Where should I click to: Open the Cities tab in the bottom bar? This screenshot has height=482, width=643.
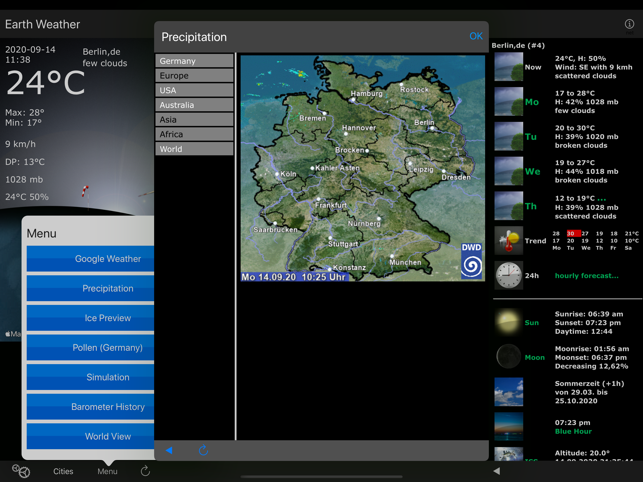(x=63, y=471)
